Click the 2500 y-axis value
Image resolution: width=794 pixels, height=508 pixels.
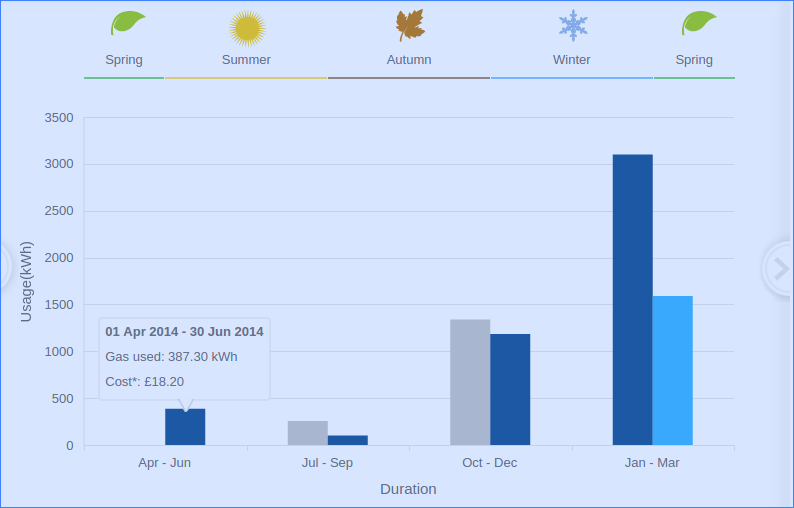click(59, 211)
